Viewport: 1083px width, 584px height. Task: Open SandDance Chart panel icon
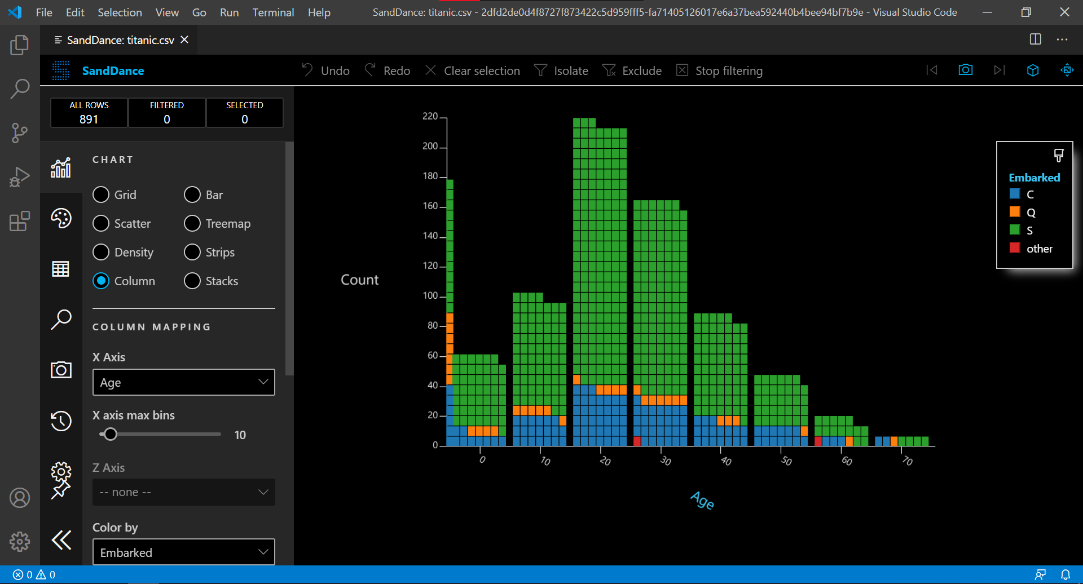61,168
